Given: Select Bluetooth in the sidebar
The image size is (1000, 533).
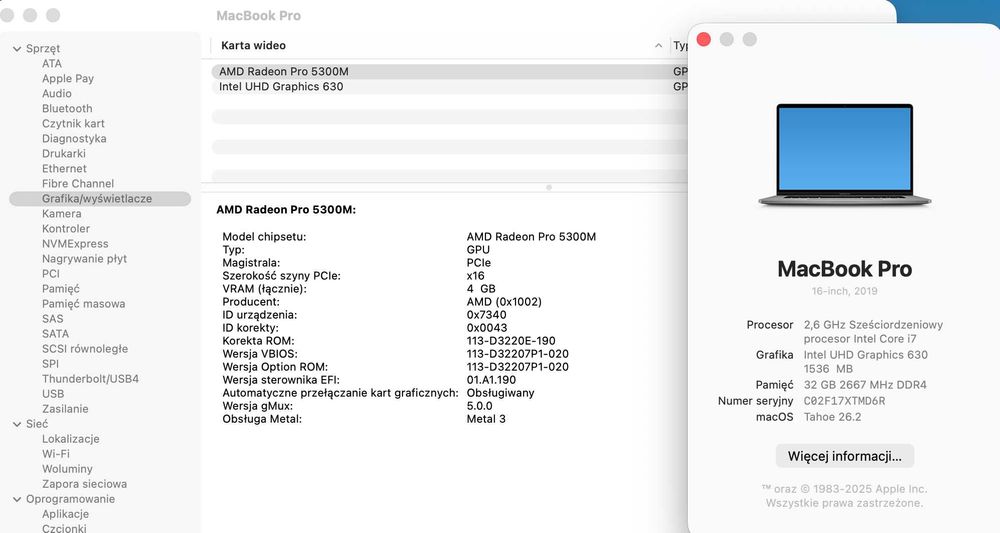Looking at the screenshot, I should pos(67,108).
